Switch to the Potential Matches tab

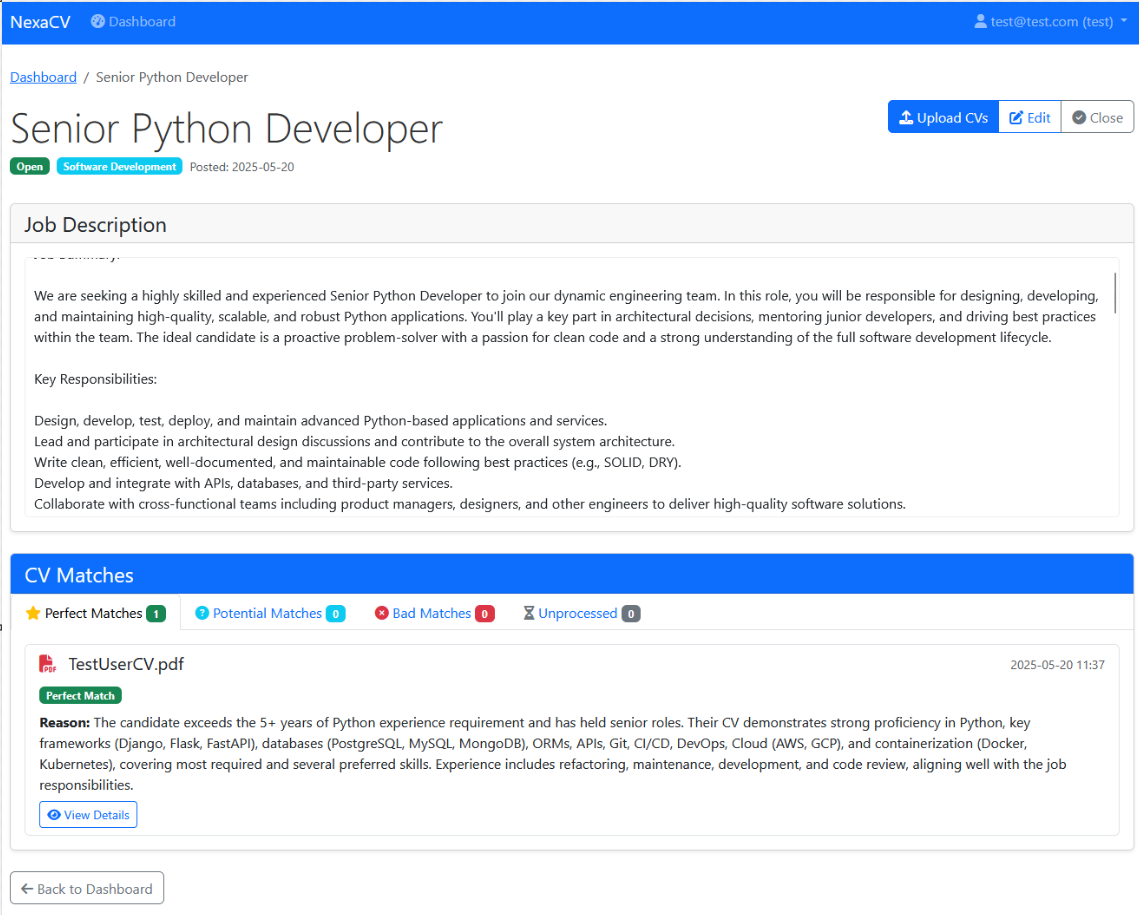click(x=268, y=613)
